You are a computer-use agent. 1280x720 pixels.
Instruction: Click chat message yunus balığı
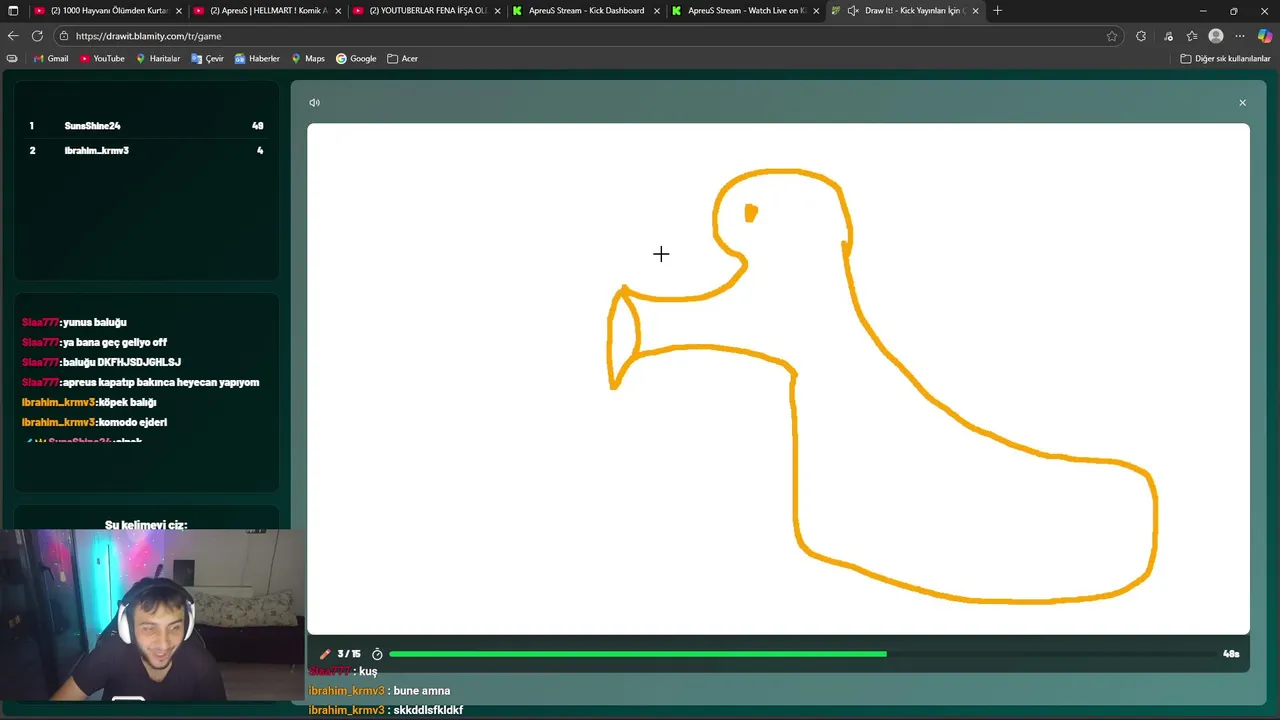coord(94,322)
